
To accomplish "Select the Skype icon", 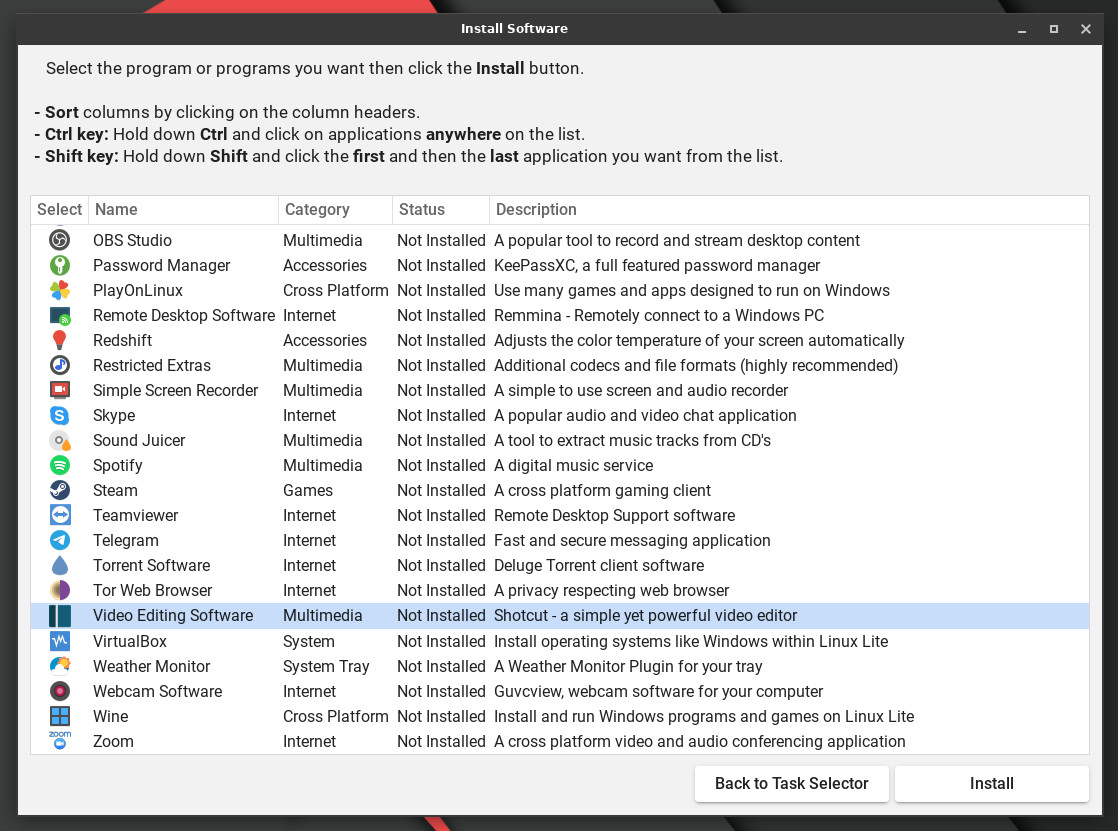I will pos(60,415).
